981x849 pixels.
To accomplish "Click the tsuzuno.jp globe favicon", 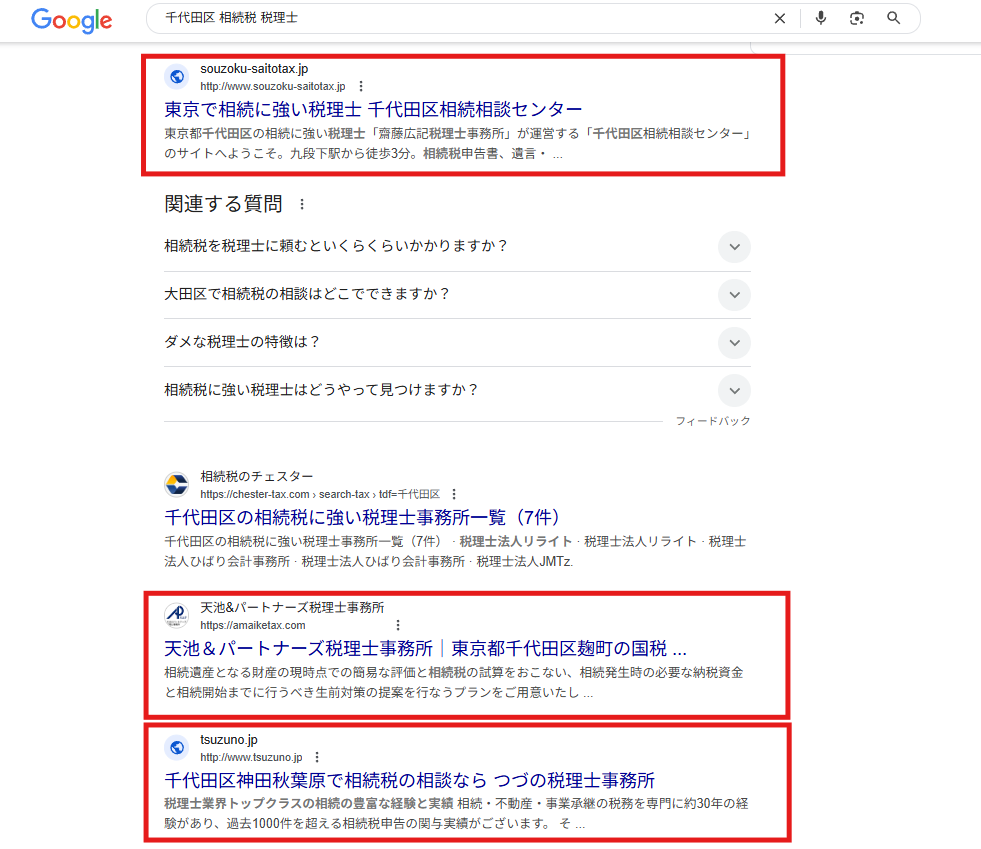I will tap(176, 747).
